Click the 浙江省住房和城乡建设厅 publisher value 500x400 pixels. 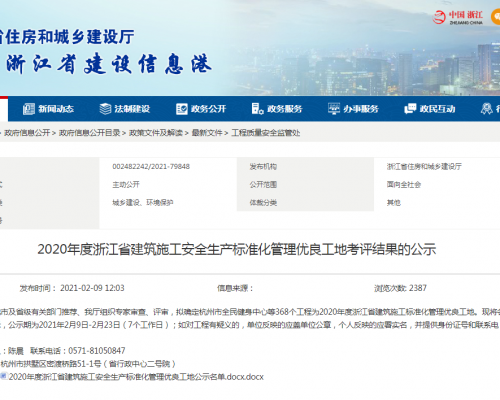(x=424, y=166)
